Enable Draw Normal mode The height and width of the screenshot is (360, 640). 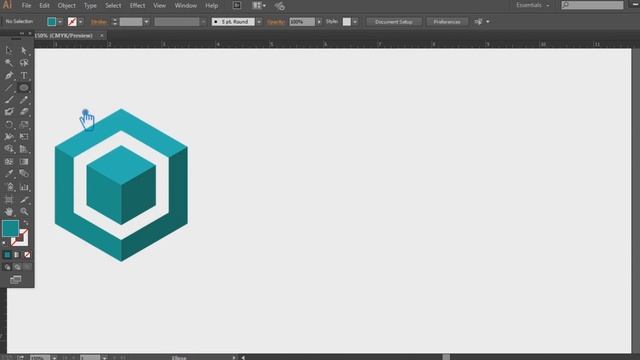[x=7, y=267]
